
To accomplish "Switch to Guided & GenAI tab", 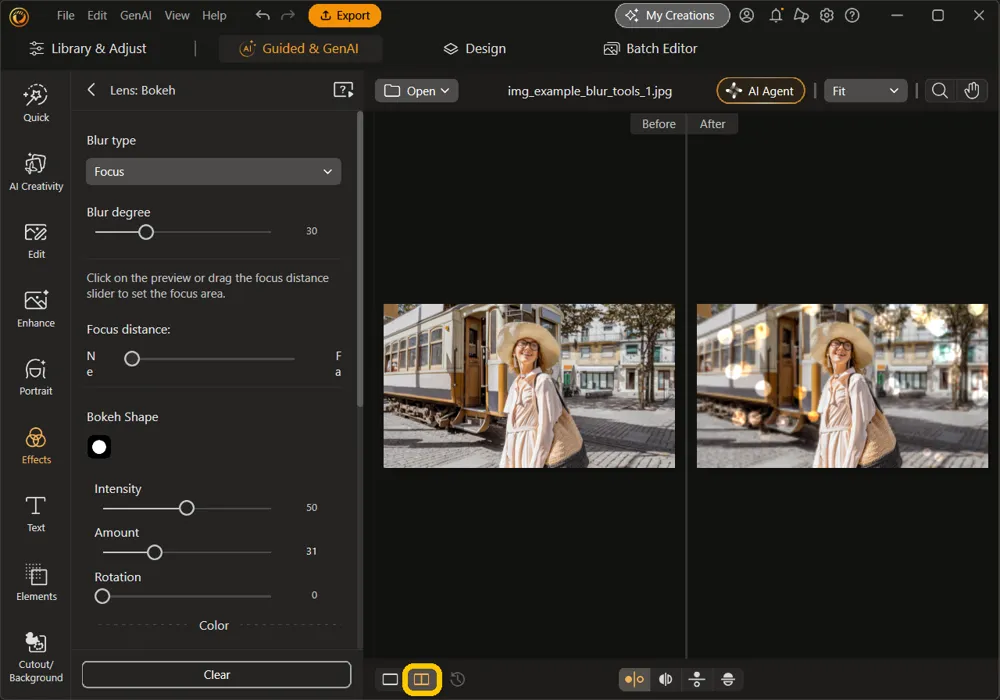I will coord(300,48).
